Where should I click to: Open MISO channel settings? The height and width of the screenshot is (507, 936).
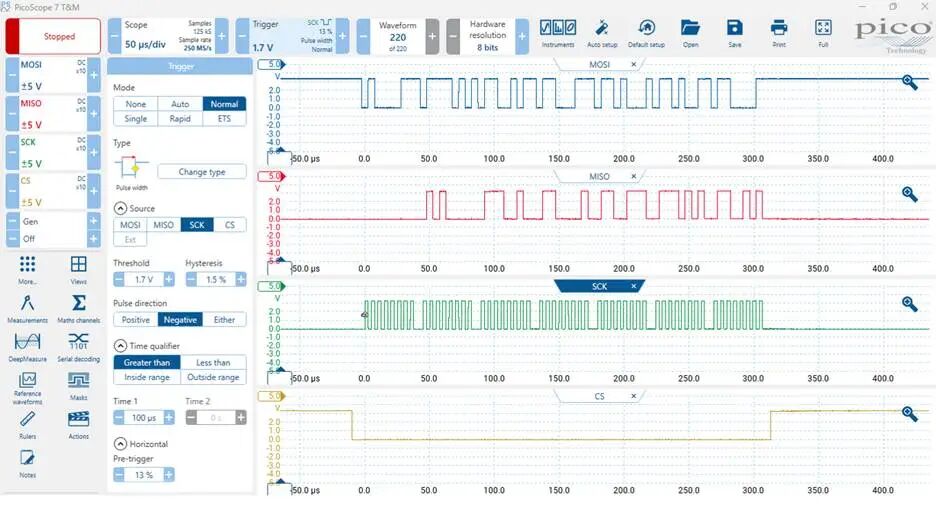tap(53, 114)
